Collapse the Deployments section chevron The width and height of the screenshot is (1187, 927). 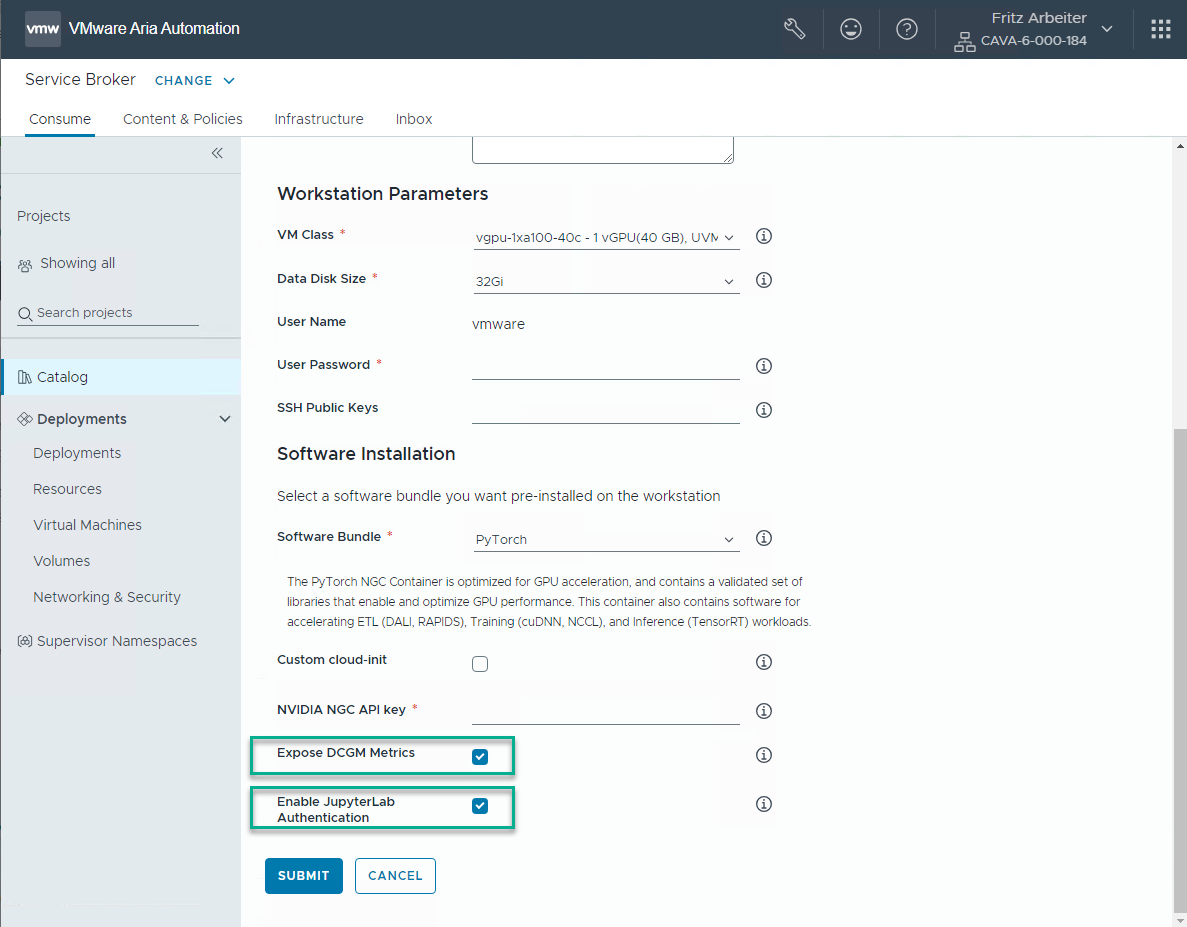pos(225,419)
